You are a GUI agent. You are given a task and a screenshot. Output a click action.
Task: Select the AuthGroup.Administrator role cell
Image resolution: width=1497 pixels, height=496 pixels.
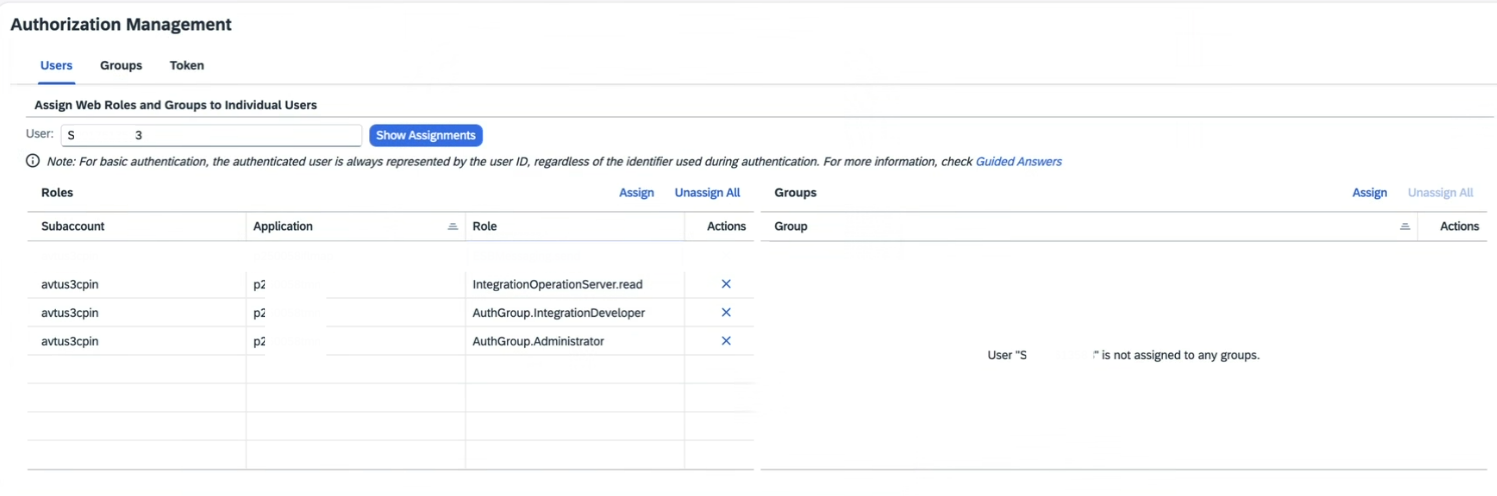538,342
